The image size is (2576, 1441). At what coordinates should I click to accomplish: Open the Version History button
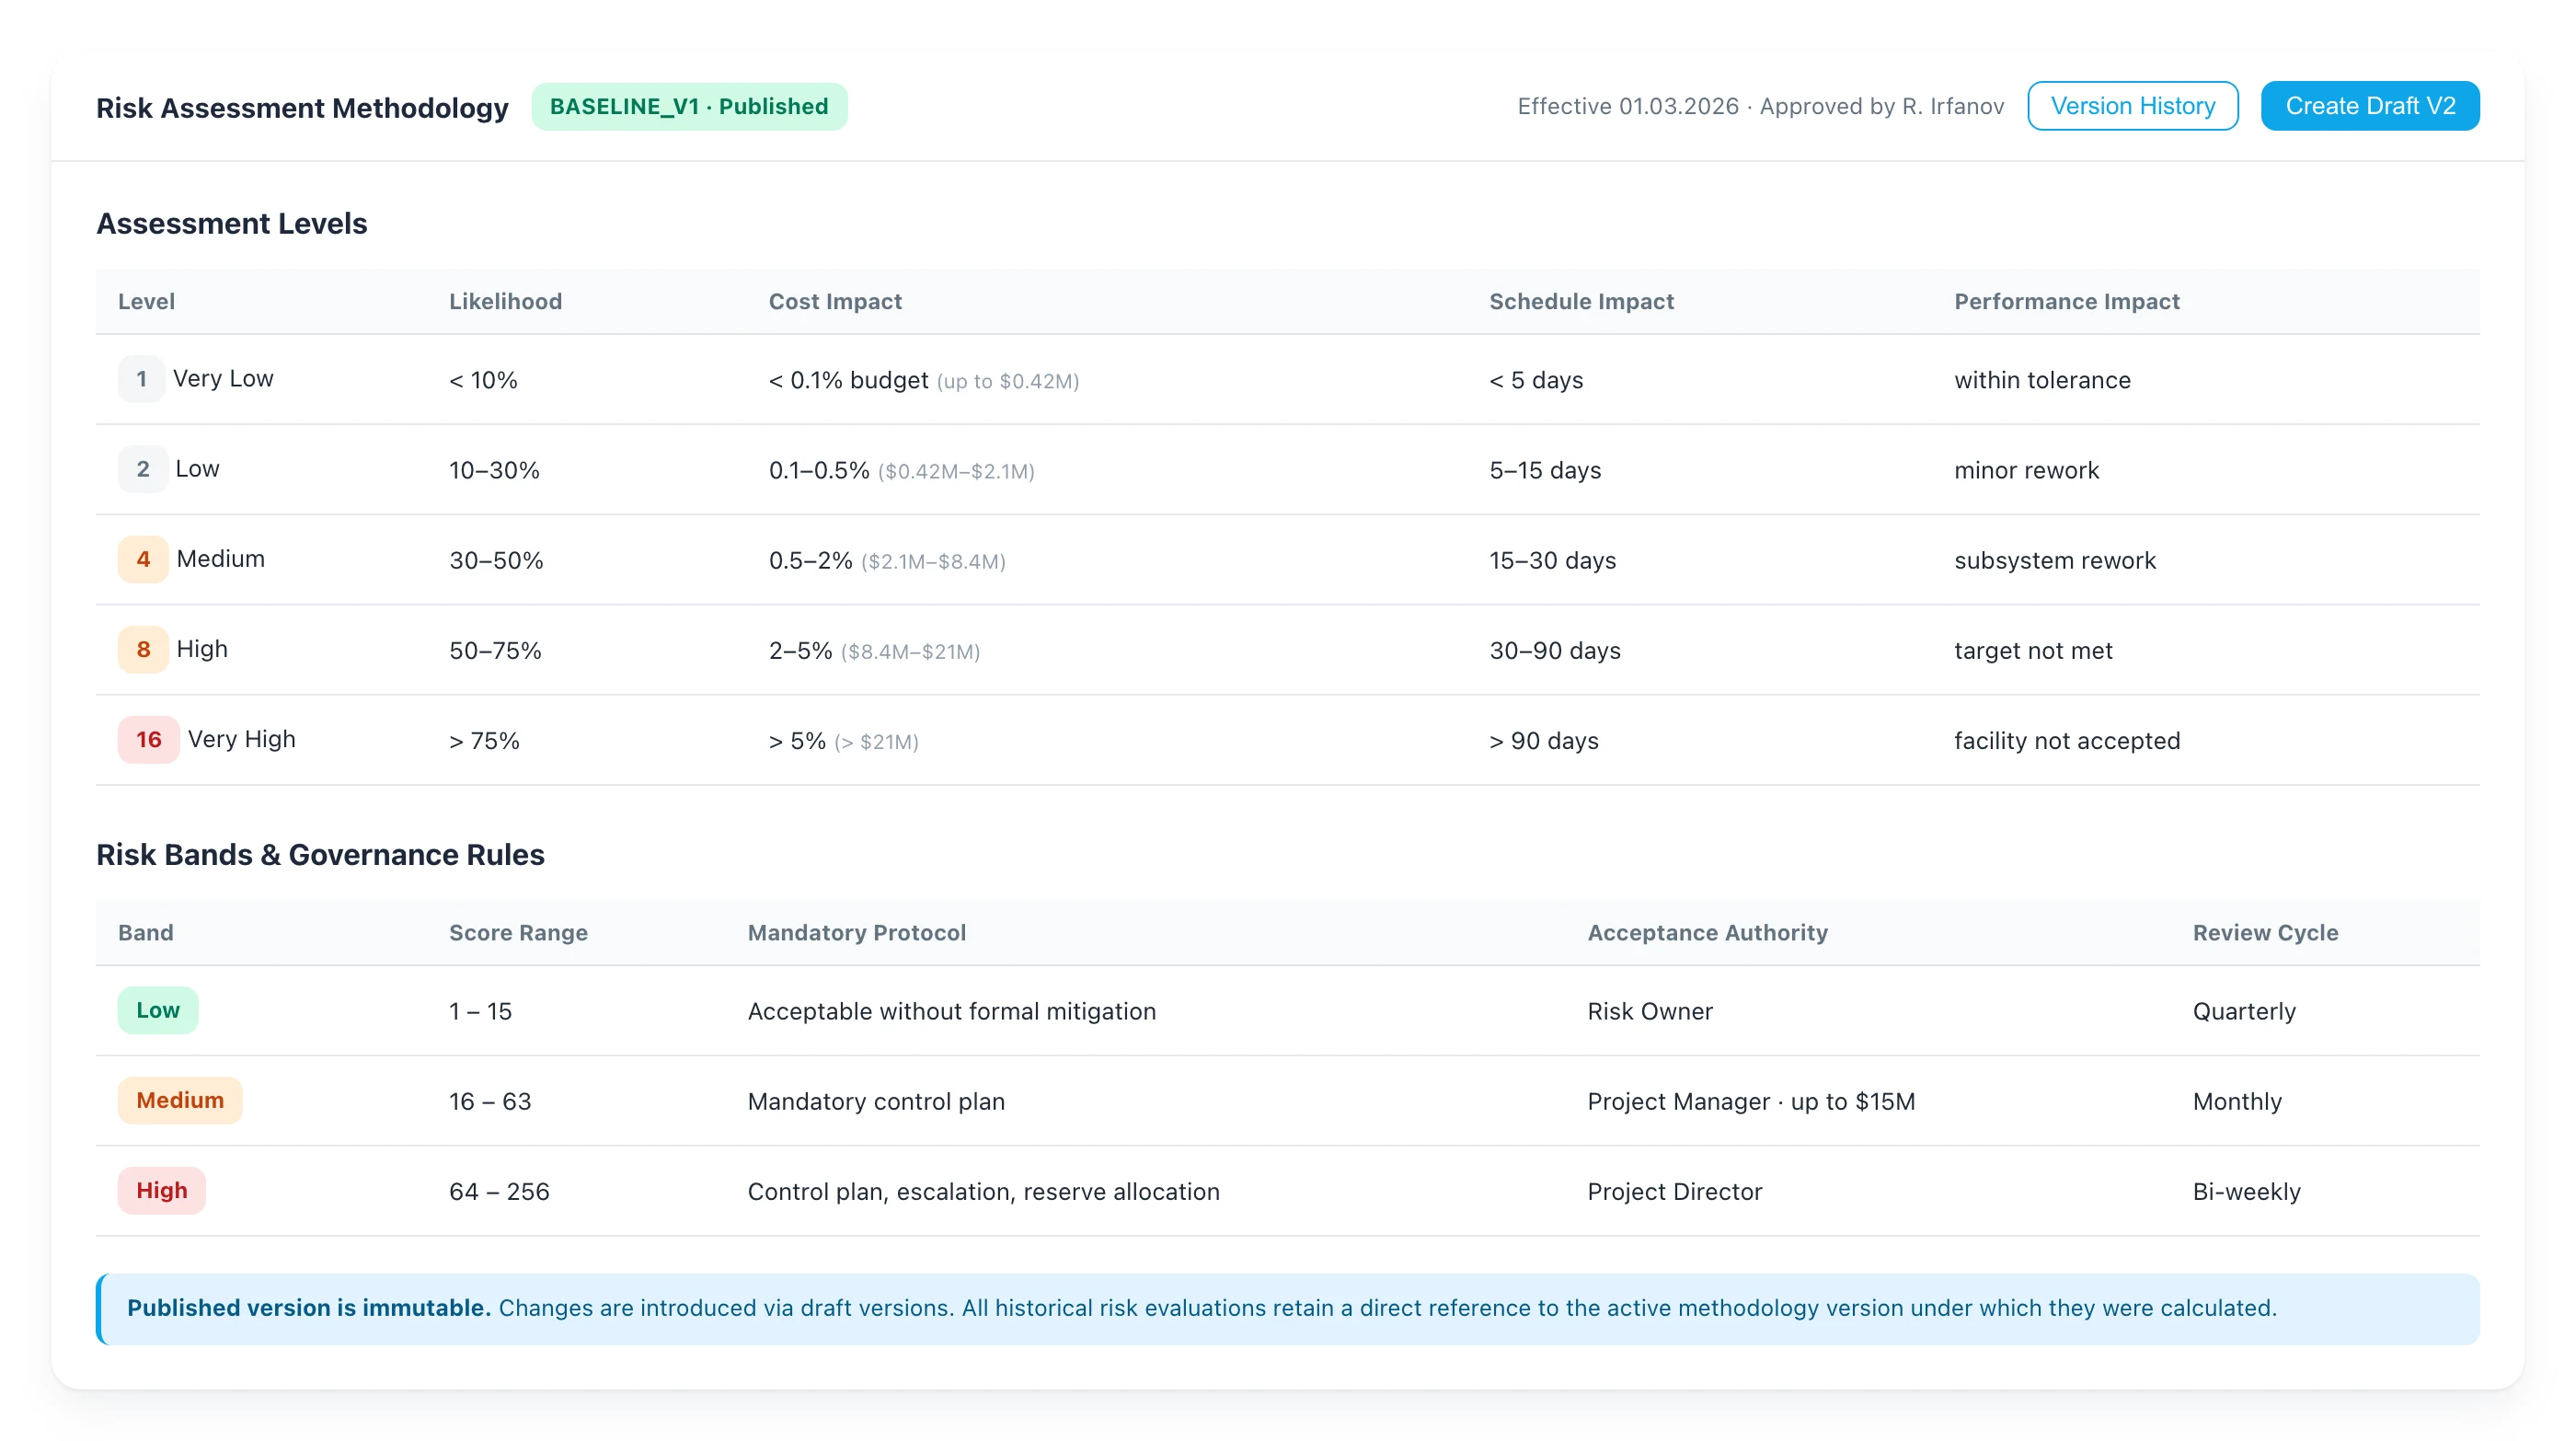(x=2132, y=106)
